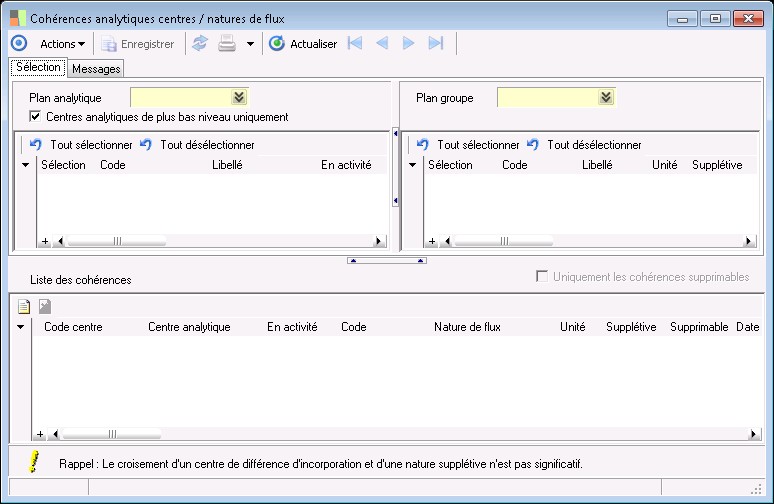Minimize the Cohérences analytiques window
Screen dimensions: 774x504
[682, 19]
